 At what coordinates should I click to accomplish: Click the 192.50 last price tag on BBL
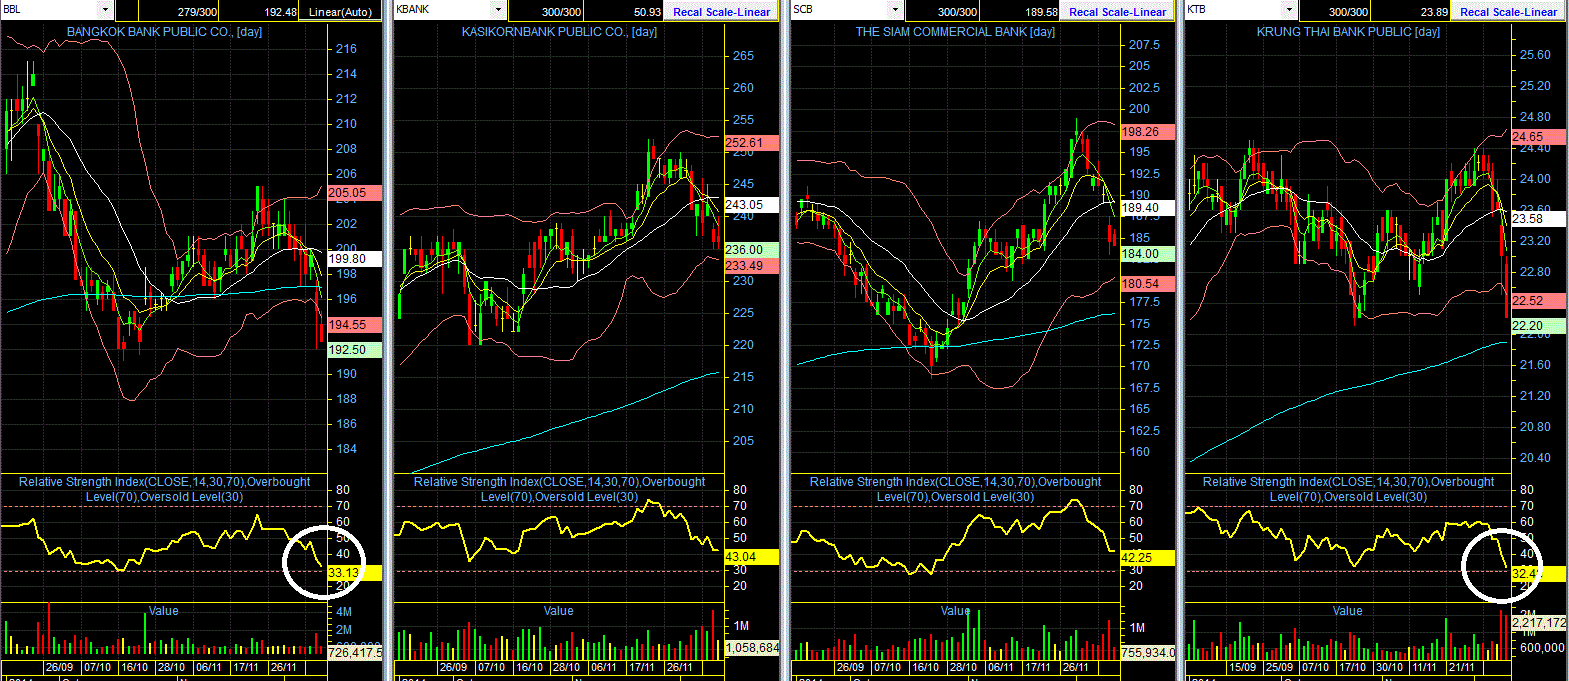(355, 350)
